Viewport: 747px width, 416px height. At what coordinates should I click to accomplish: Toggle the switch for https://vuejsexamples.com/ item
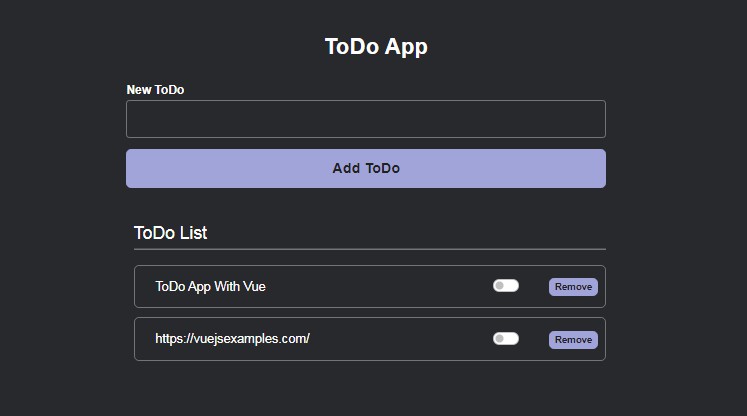click(506, 339)
